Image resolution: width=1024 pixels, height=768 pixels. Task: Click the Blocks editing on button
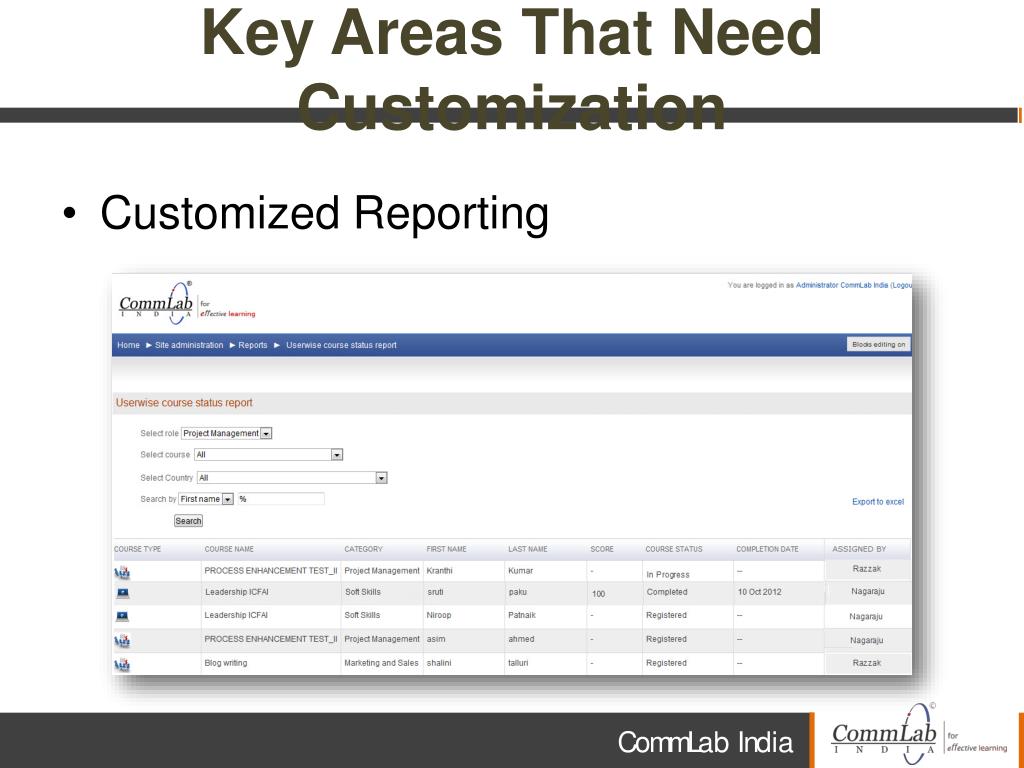[878, 344]
